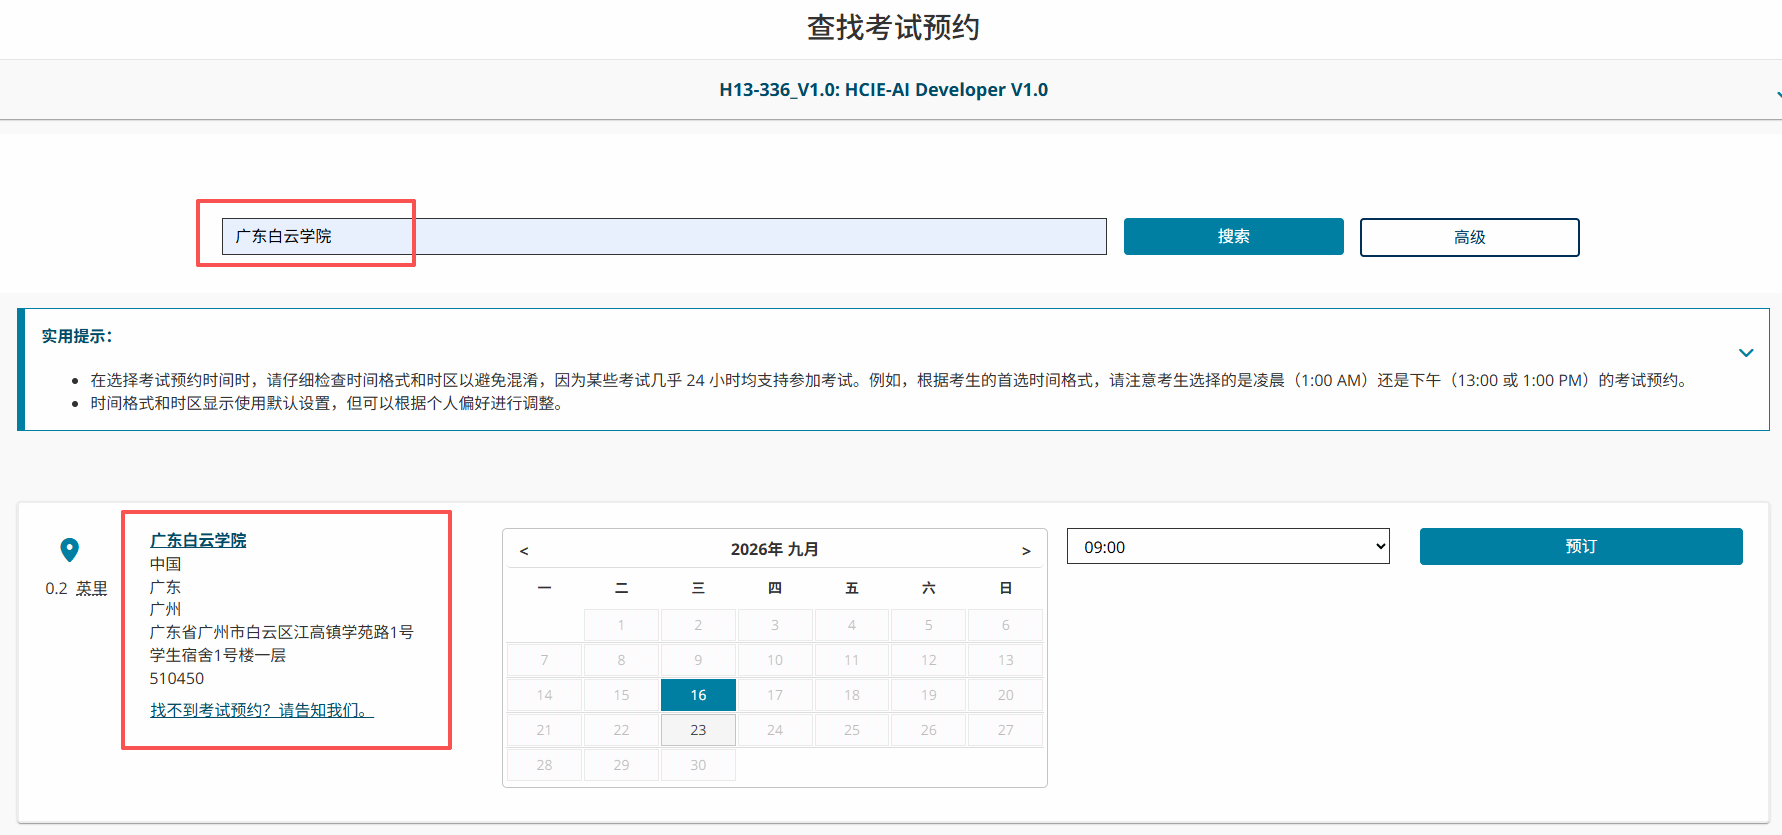Click address line 广东省广州市白云区江高镇学苑路1号
The image size is (1782, 835).
[x=282, y=632]
